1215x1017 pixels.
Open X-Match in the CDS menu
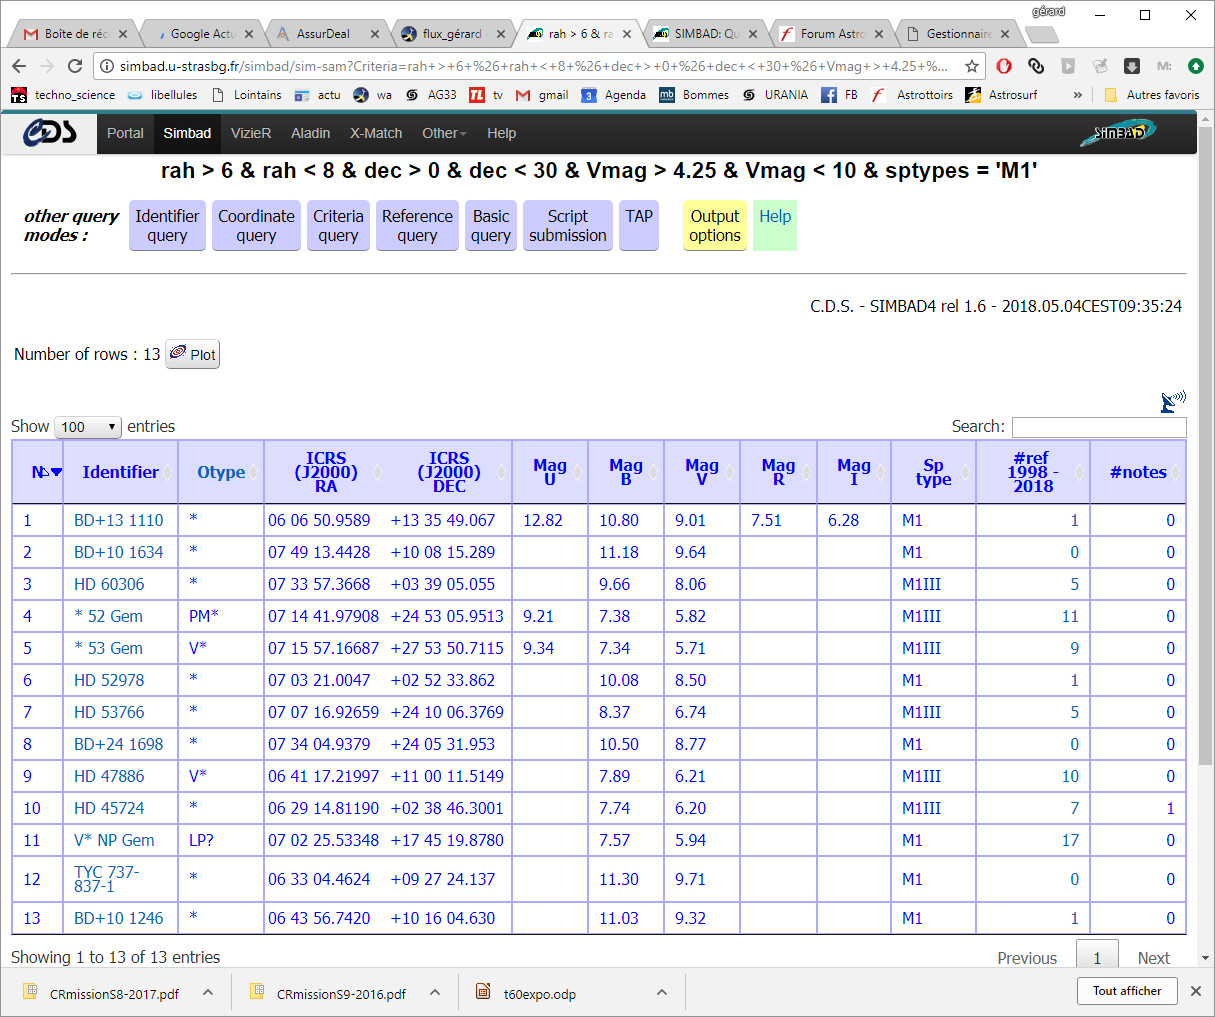(376, 133)
